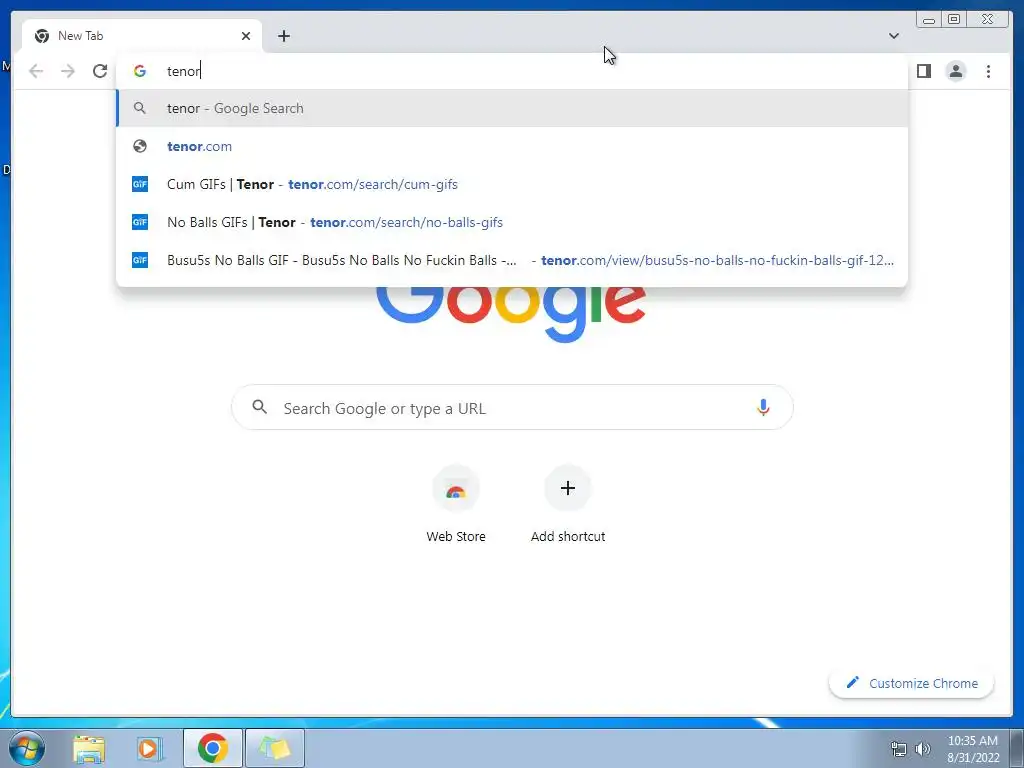This screenshot has width=1024, height=768.
Task: Expand the tab search chevron
Action: click(x=893, y=36)
